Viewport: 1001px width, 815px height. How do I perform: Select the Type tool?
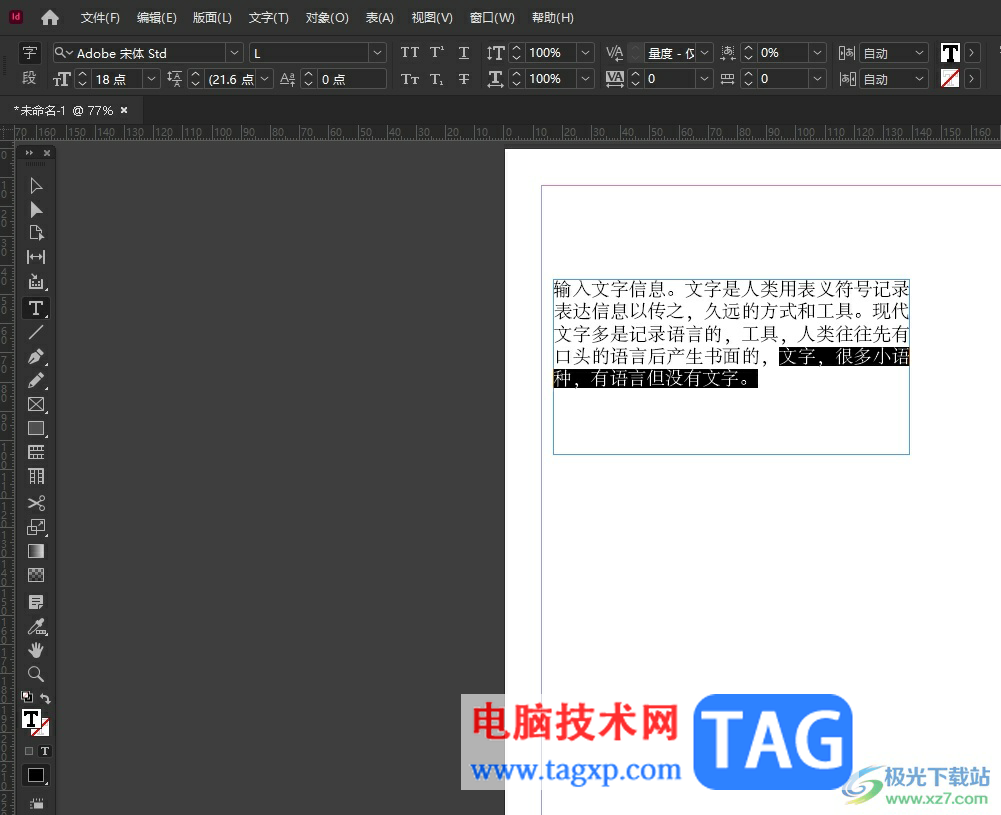pyautogui.click(x=36, y=308)
